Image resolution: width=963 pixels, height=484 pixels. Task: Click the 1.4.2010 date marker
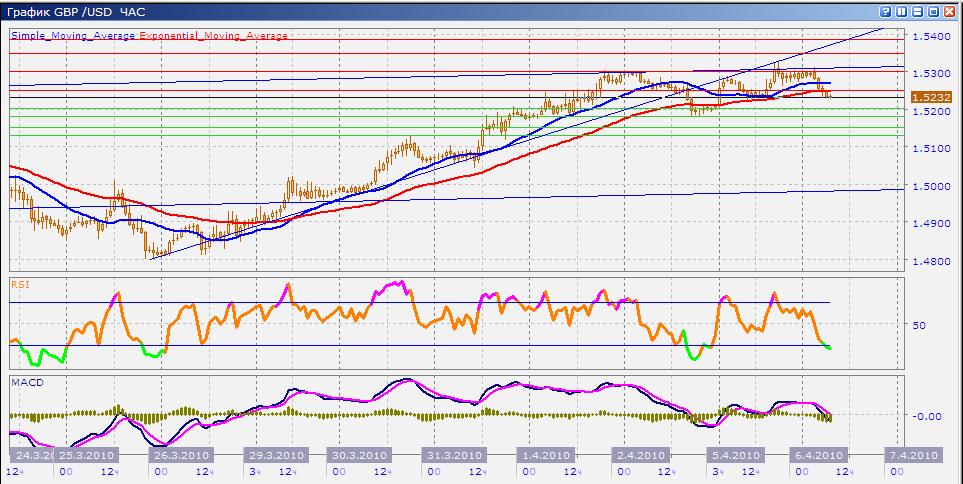(545, 455)
